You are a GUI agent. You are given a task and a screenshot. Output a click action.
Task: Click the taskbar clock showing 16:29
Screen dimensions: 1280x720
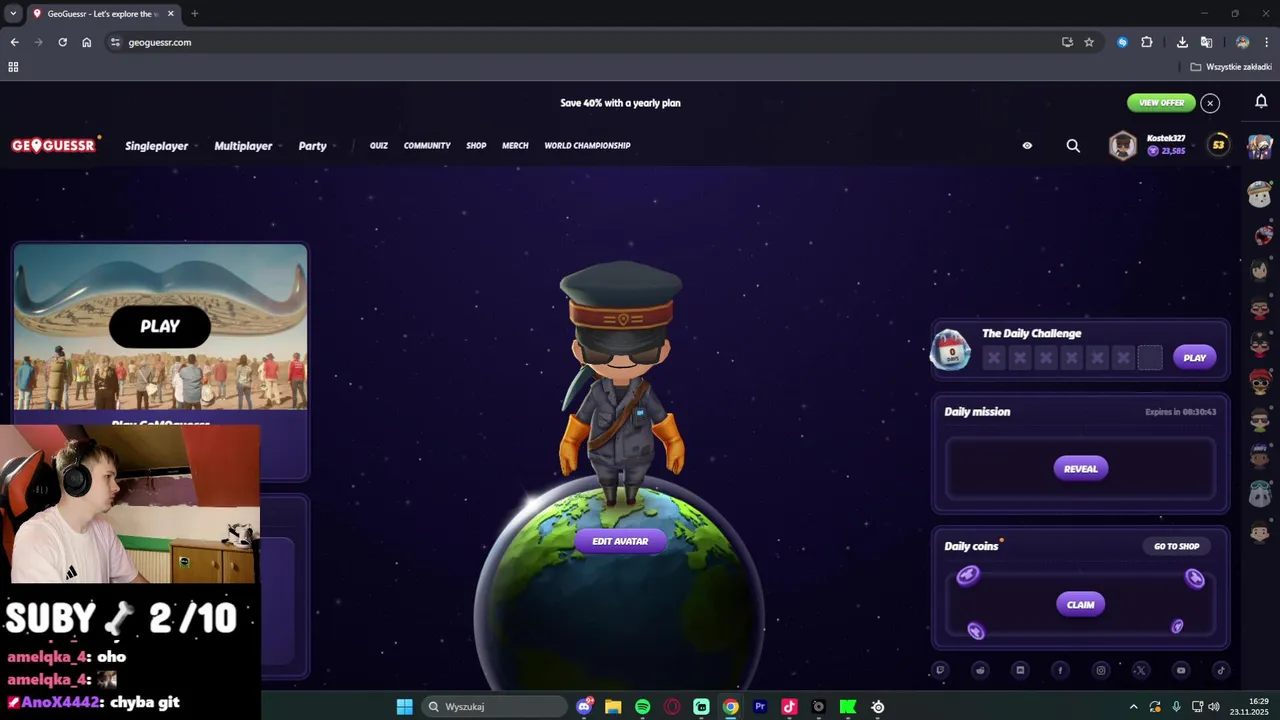pyautogui.click(x=1250, y=707)
